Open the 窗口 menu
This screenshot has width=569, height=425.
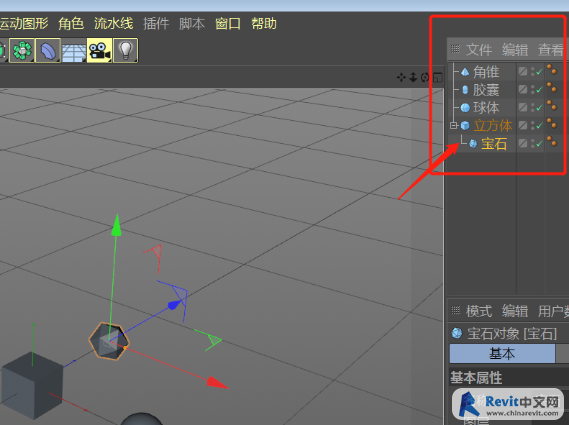pyautogui.click(x=228, y=24)
